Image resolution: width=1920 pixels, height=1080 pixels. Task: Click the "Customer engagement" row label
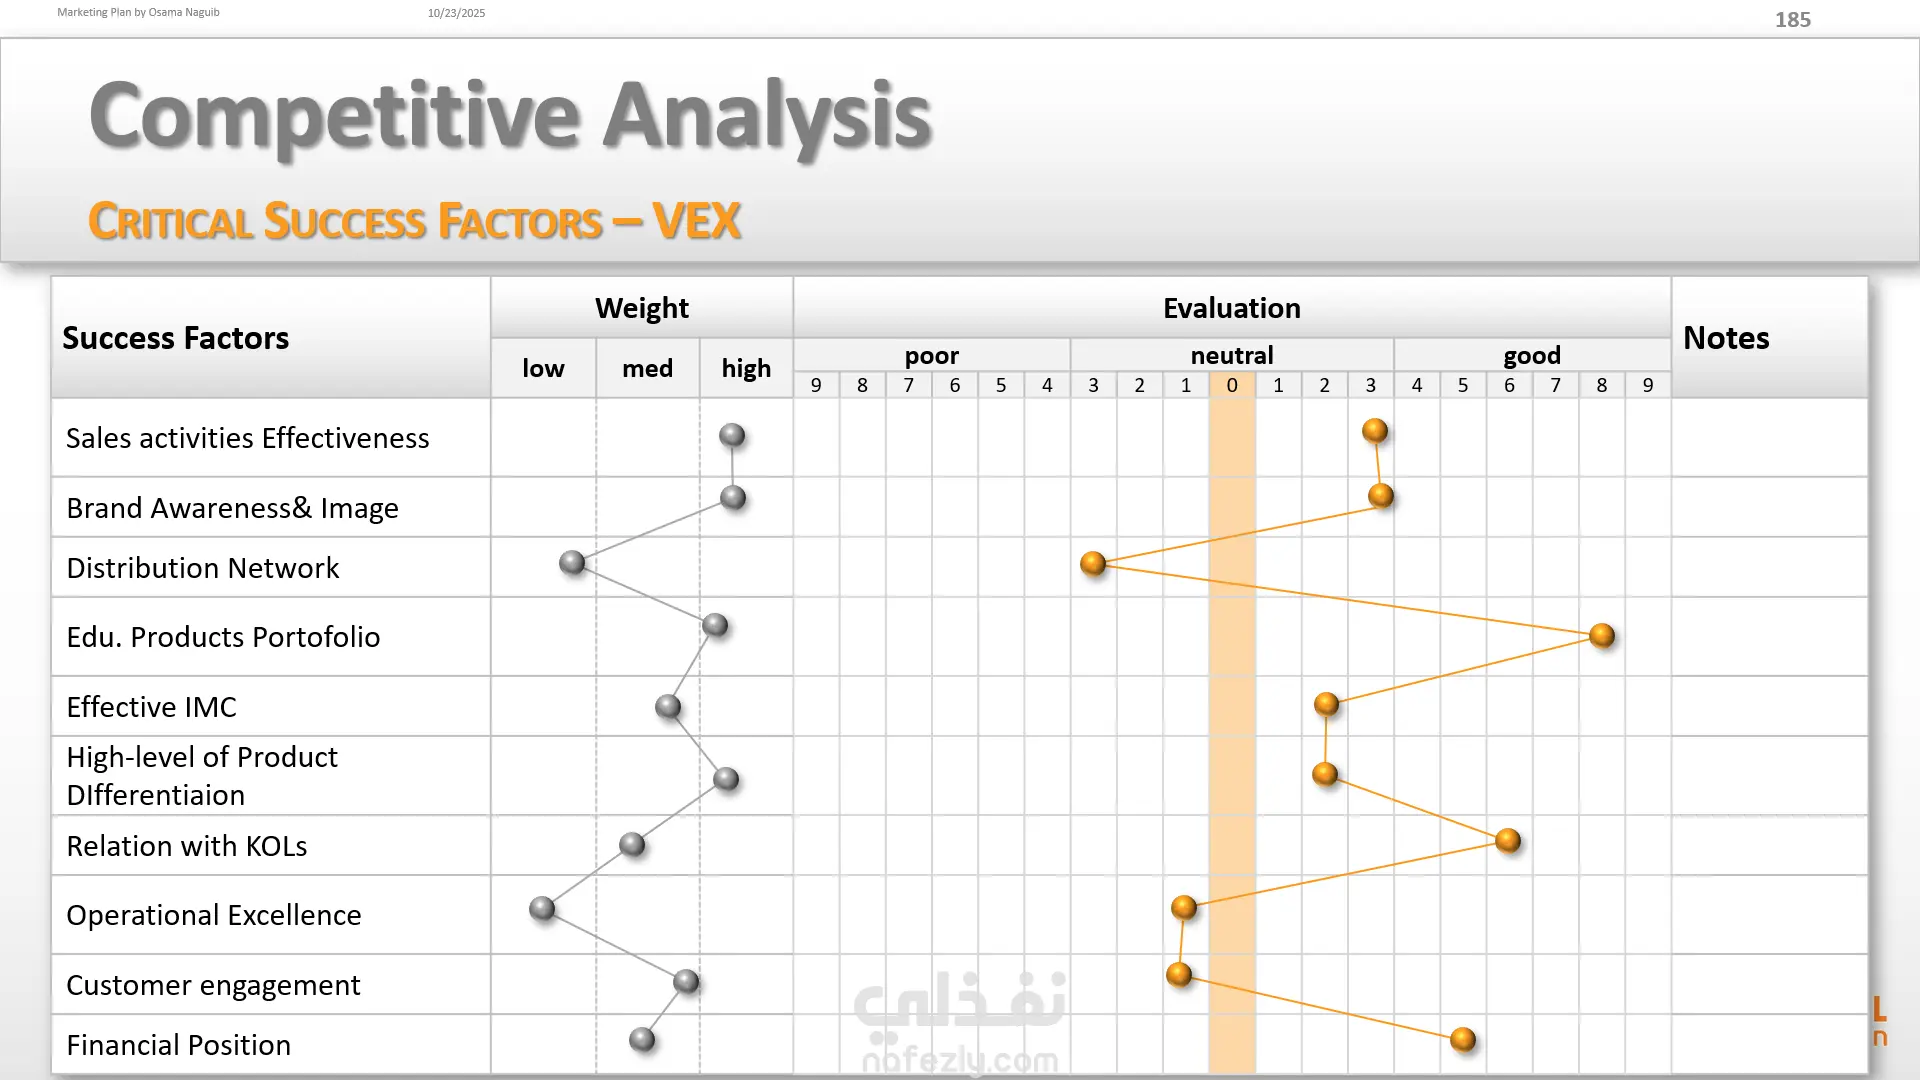pyautogui.click(x=213, y=985)
